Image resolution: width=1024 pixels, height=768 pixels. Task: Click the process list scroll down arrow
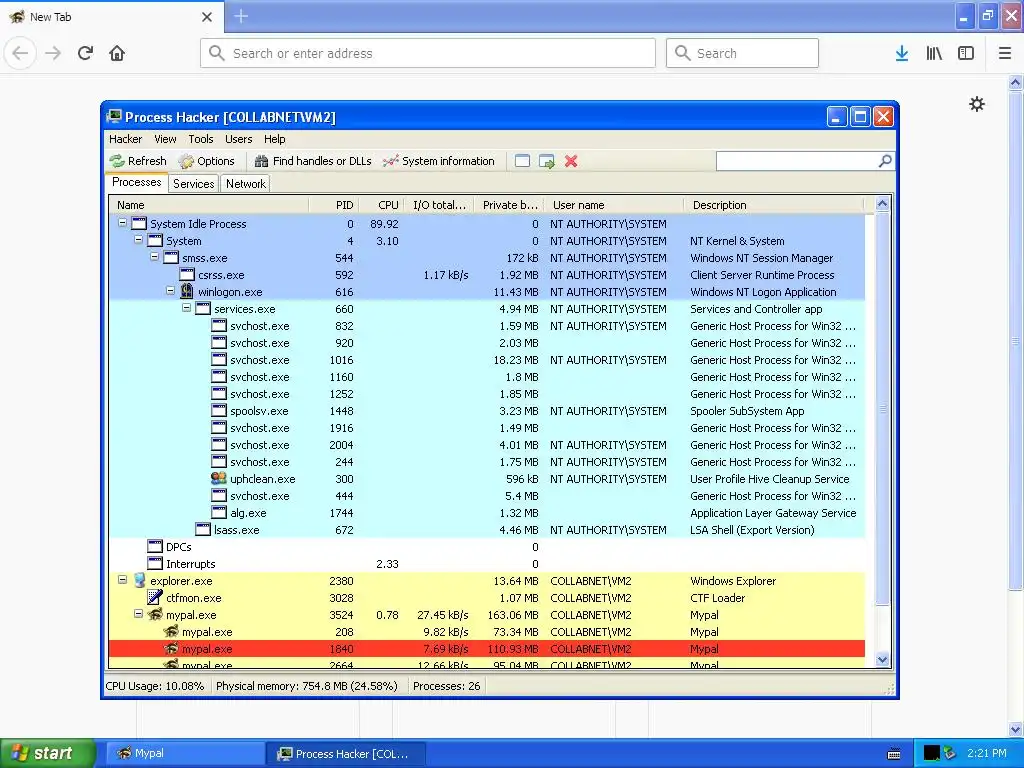[882, 660]
